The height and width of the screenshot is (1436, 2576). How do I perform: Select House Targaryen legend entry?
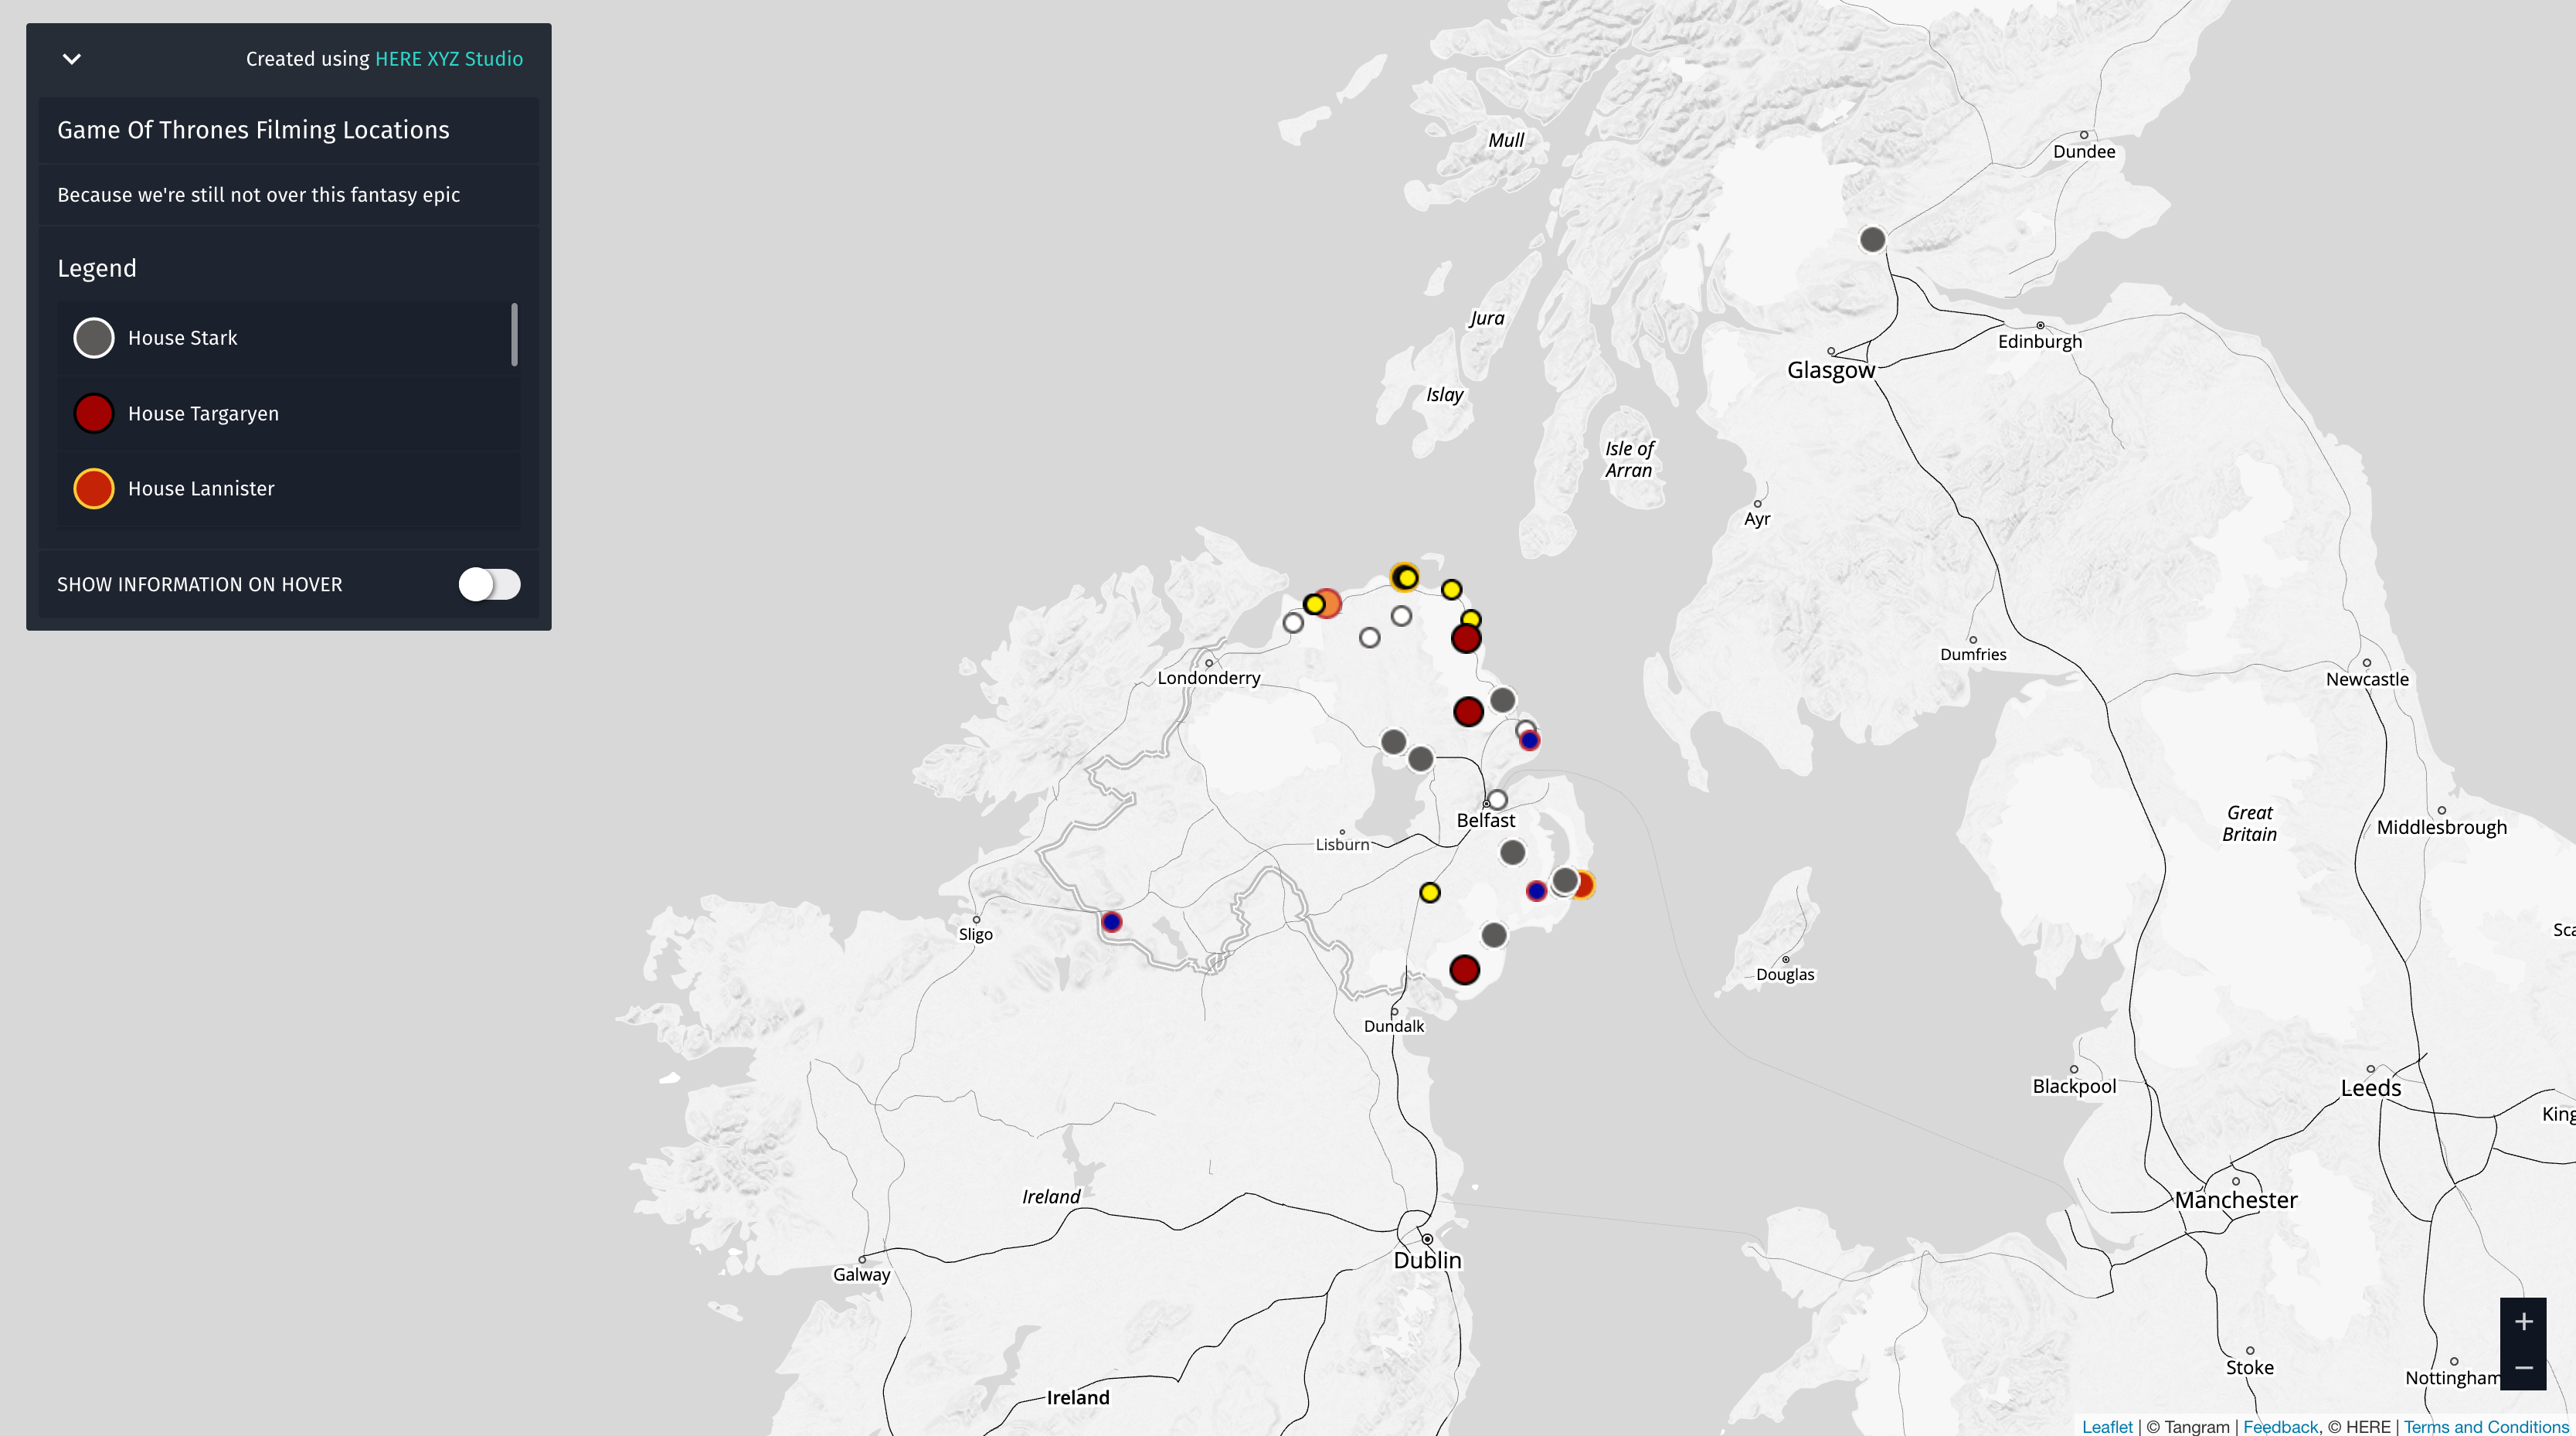289,413
